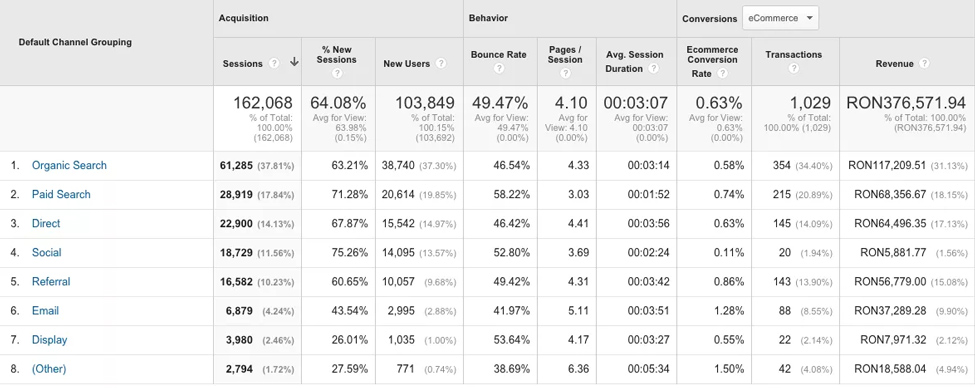The width and height of the screenshot is (975, 388).
Task: Click help icon under Pages / Session
Action: coord(565,73)
